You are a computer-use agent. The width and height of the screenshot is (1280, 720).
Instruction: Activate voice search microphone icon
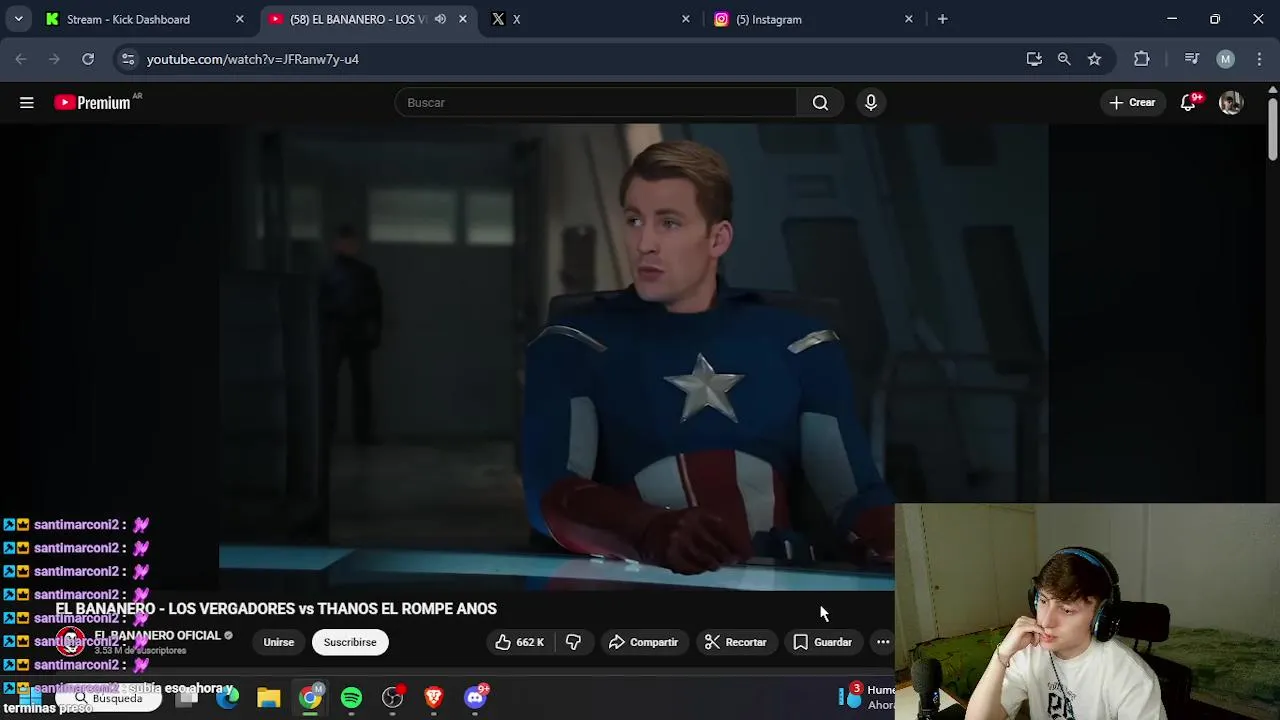pyautogui.click(x=871, y=102)
